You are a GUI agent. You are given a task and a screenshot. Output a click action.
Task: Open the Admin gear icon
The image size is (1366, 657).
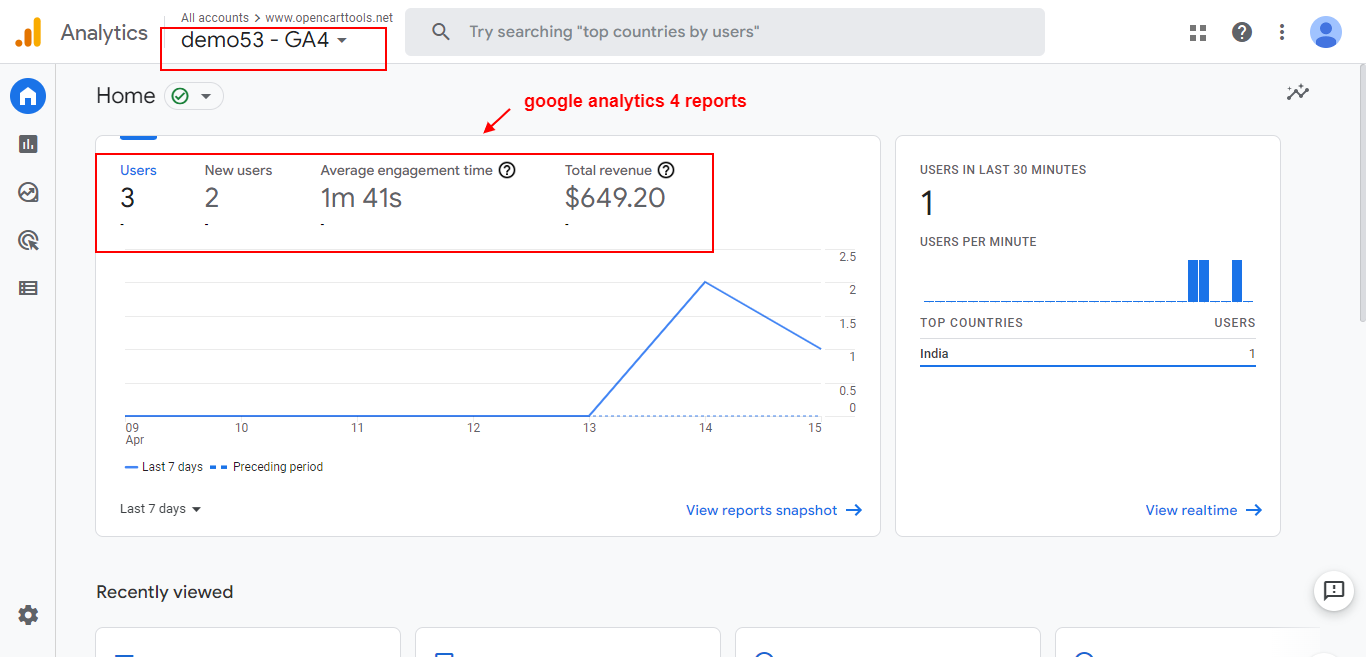(28, 615)
